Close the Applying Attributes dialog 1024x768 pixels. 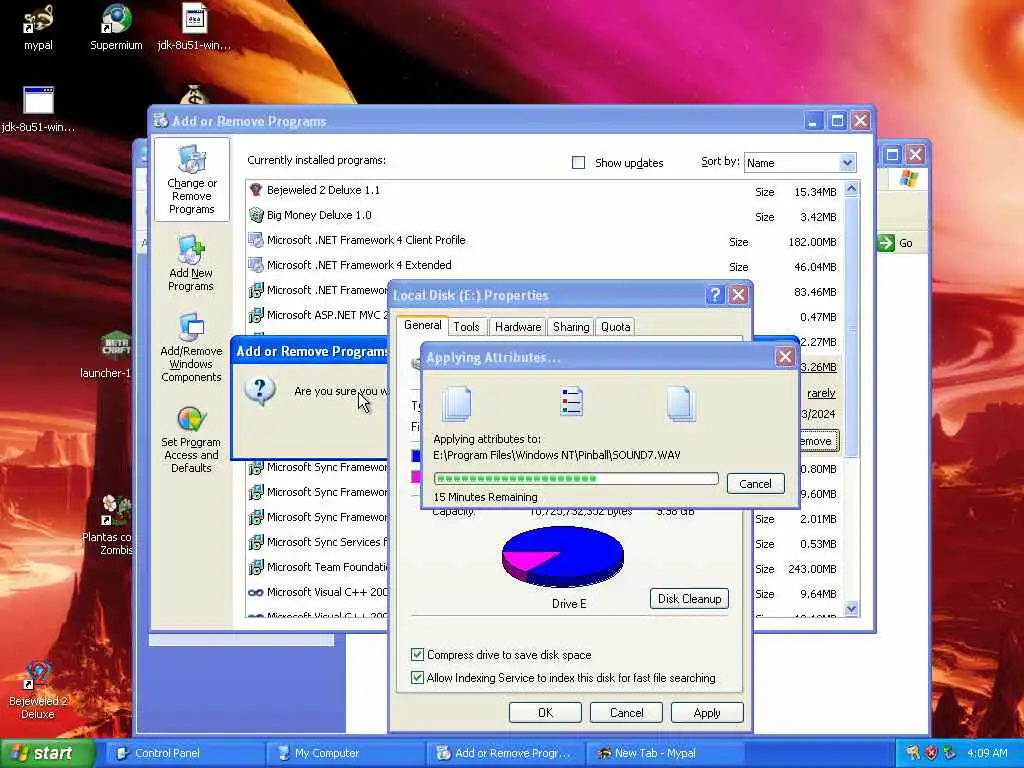784,357
